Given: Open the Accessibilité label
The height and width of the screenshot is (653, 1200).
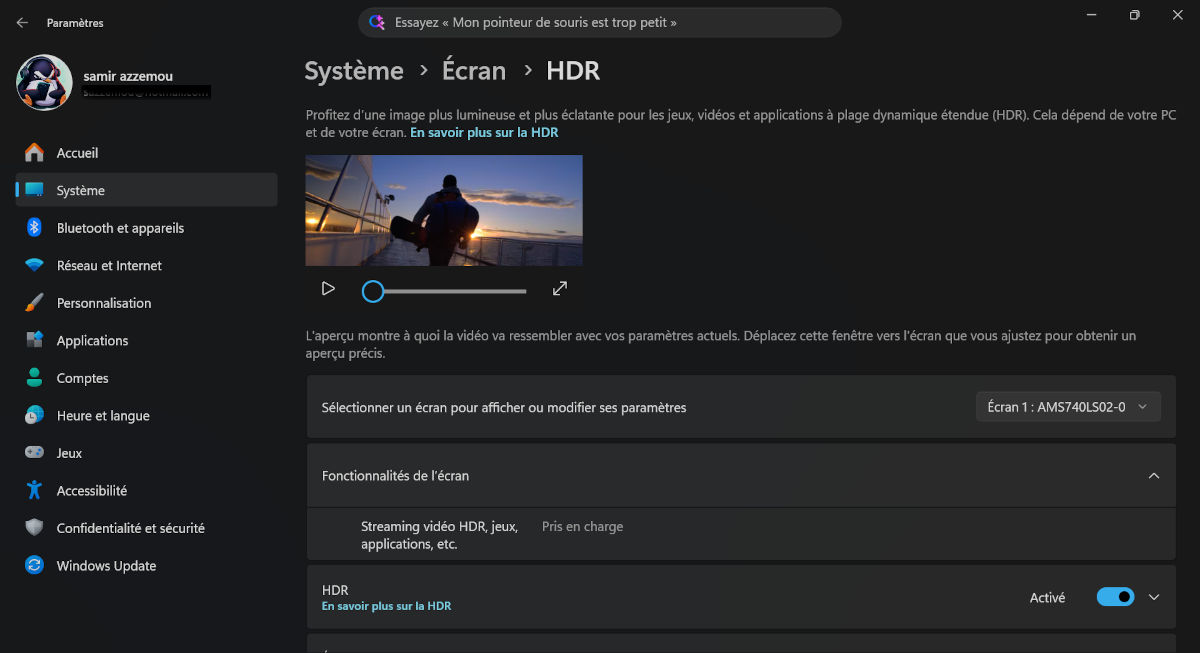Looking at the screenshot, I should [x=92, y=490].
